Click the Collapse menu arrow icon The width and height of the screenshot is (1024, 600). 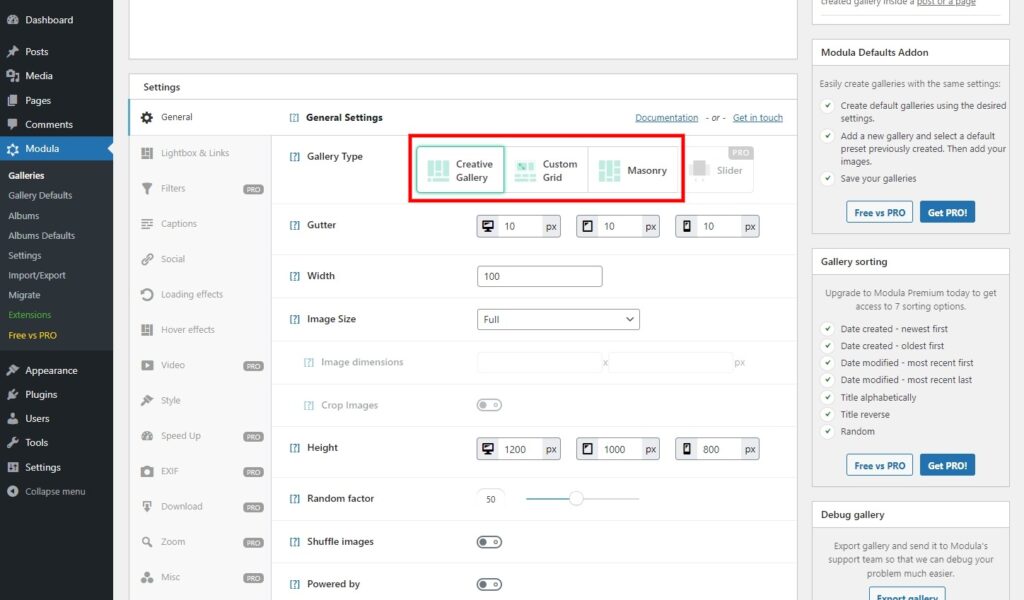pyautogui.click(x=12, y=491)
